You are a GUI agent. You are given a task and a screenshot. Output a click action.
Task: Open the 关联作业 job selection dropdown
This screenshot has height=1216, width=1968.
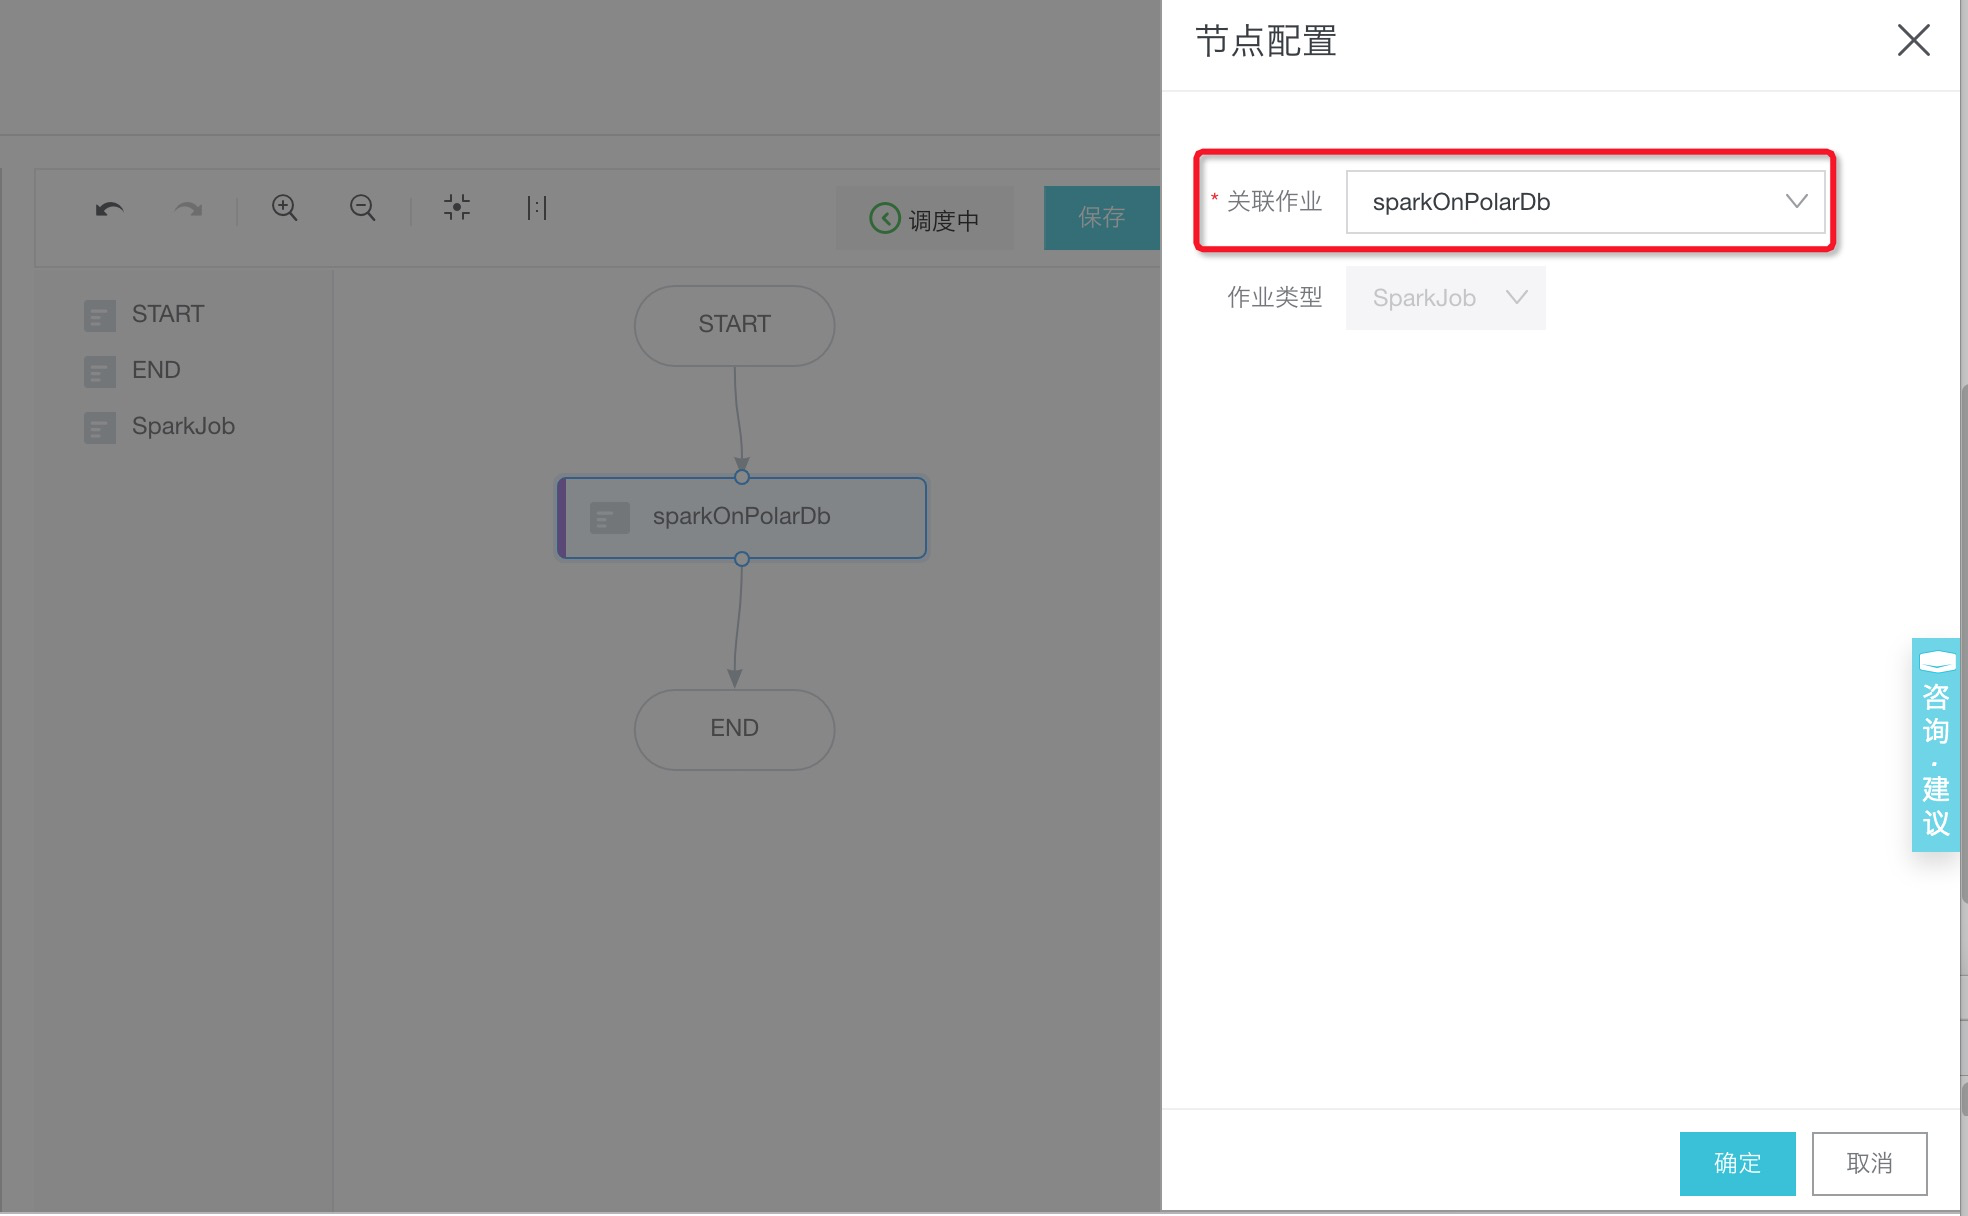pyautogui.click(x=1586, y=201)
